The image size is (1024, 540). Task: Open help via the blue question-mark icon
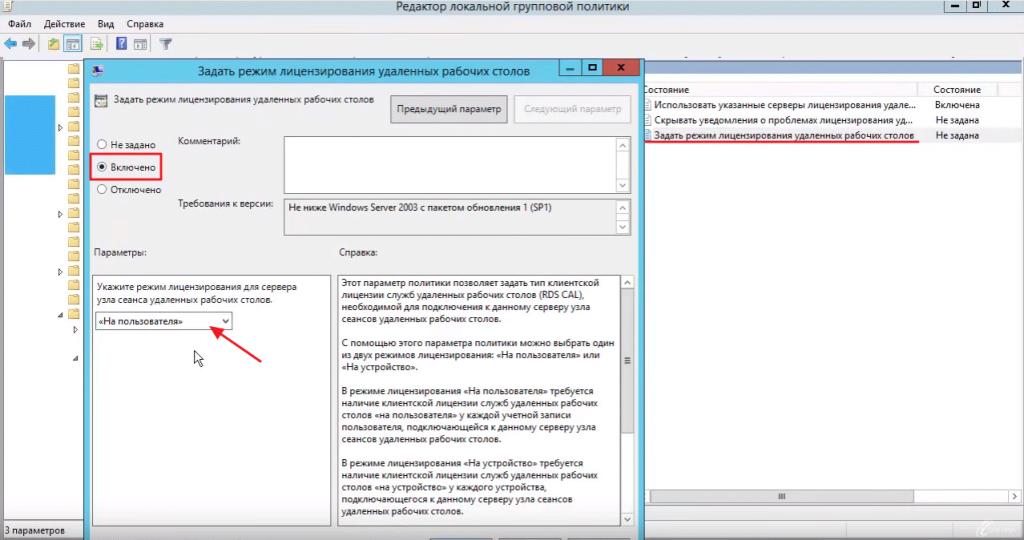coord(121,44)
